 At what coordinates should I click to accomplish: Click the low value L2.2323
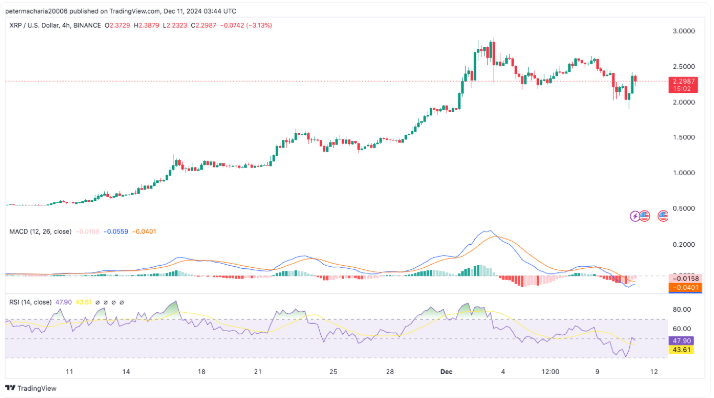click(x=175, y=26)
